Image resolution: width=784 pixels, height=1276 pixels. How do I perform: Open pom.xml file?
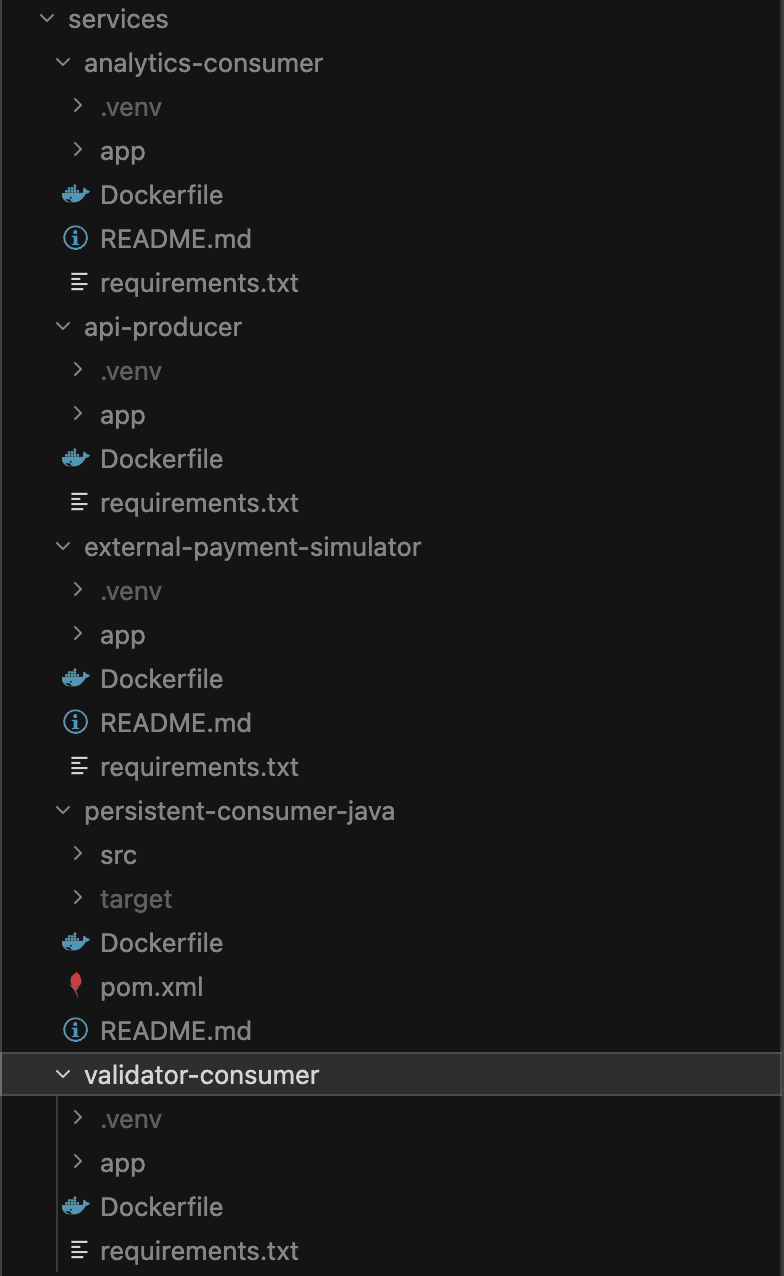pos(151,987)
